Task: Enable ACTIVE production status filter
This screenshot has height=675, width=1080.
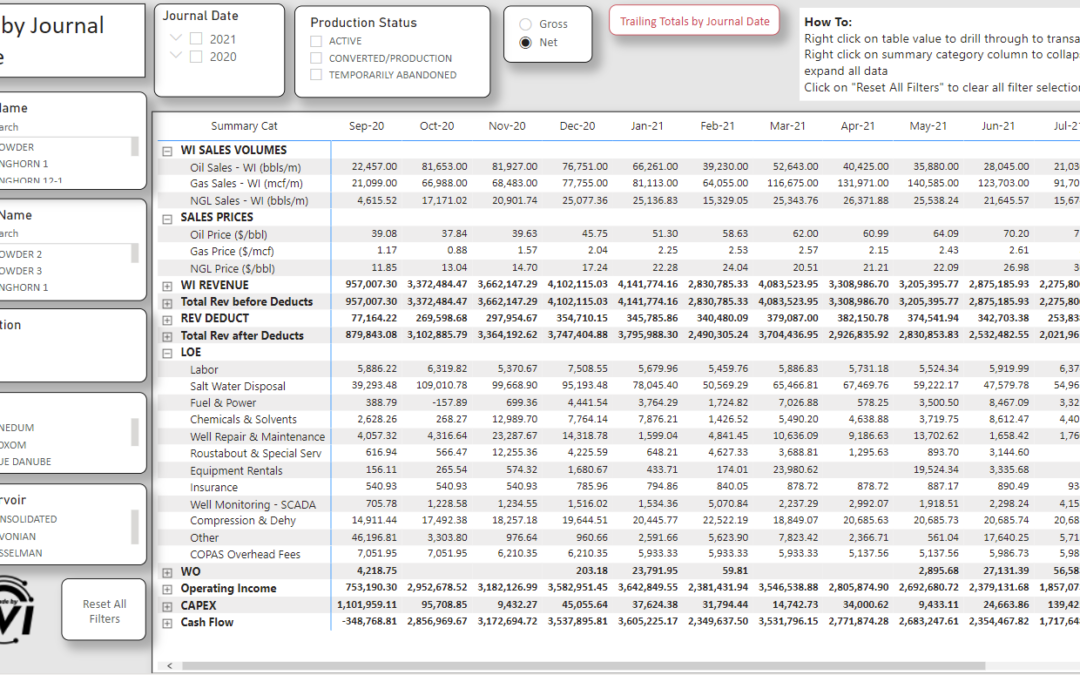Action: coord(316,41)
